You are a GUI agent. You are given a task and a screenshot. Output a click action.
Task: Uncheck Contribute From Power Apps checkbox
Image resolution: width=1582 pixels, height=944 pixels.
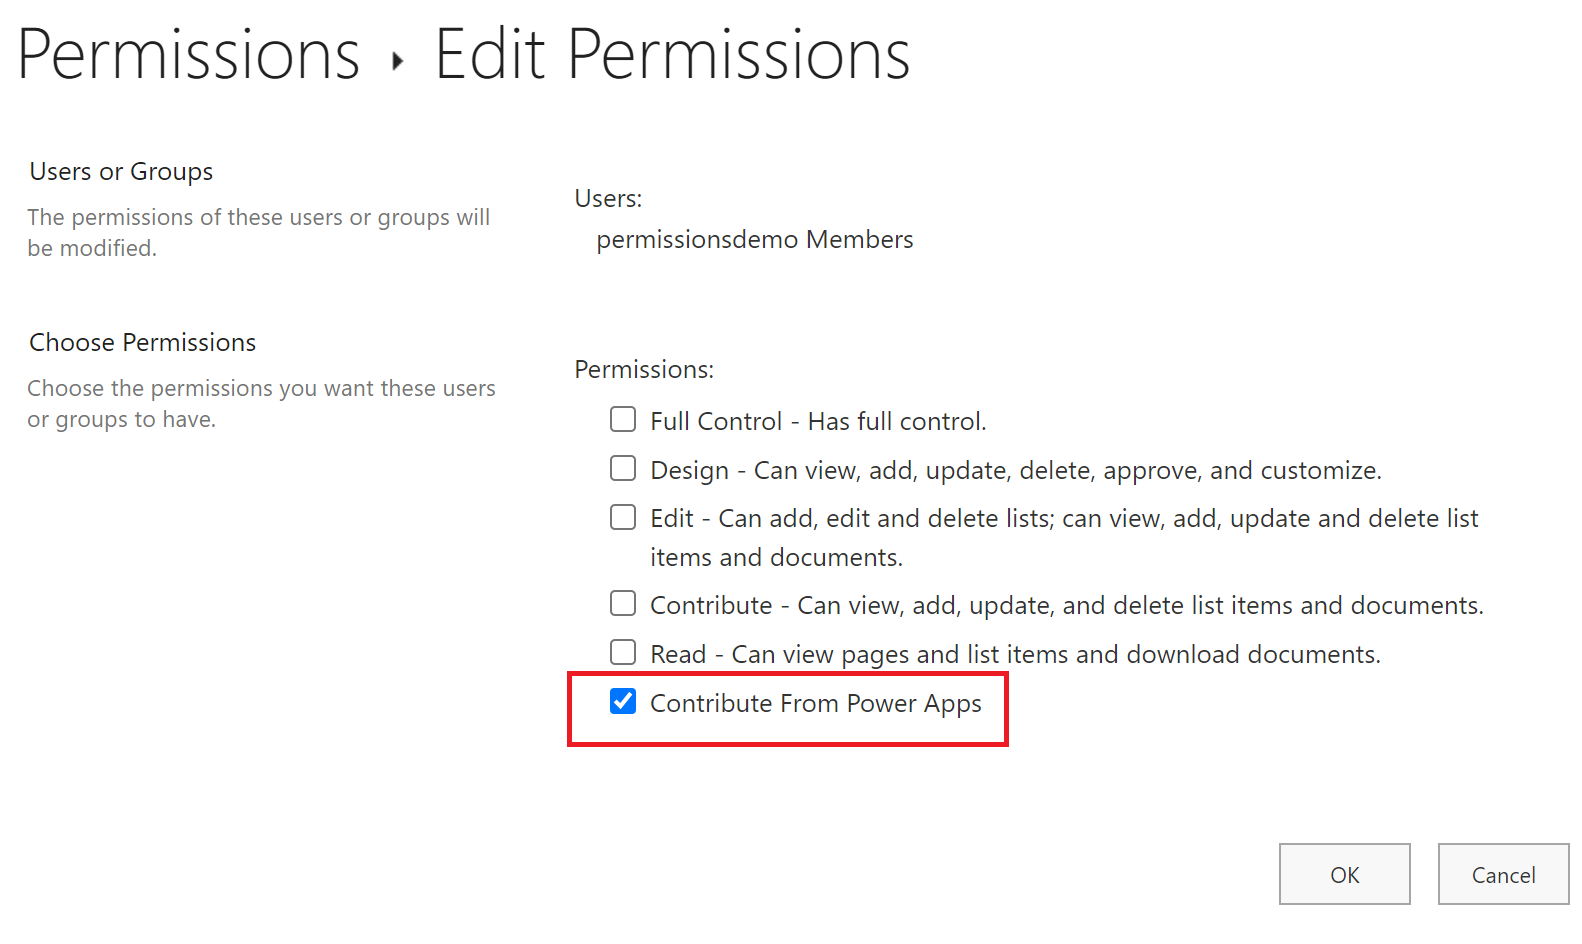click(623, 702)
